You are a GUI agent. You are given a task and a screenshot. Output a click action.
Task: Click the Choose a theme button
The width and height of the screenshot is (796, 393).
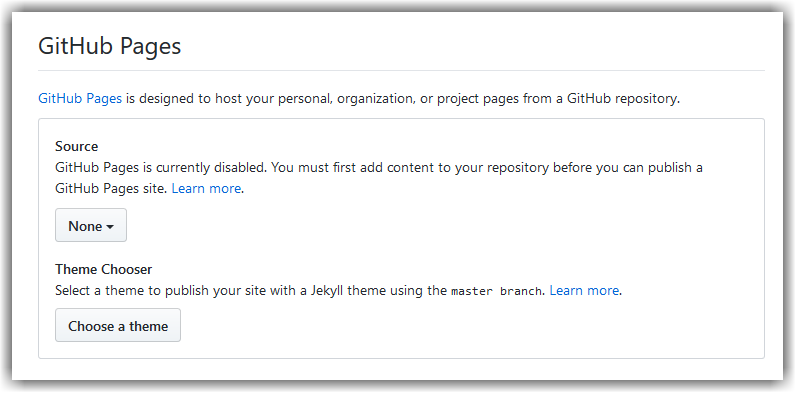118,325
